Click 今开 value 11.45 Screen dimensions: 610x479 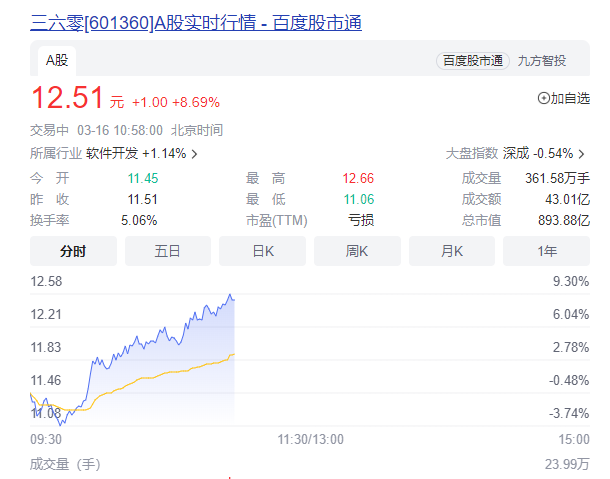[x=143, y=179]
